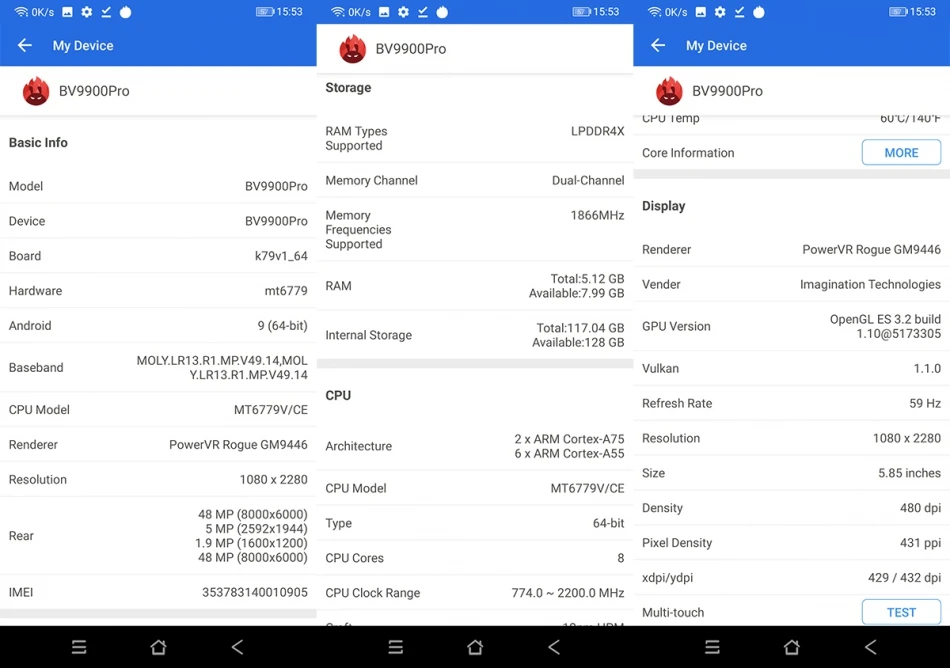Tap the Display section heading

[663, 206]
